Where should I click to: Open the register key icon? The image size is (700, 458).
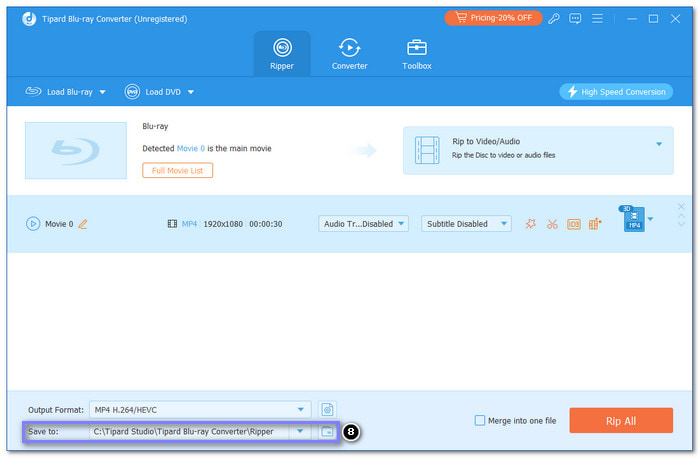[554, 18]
